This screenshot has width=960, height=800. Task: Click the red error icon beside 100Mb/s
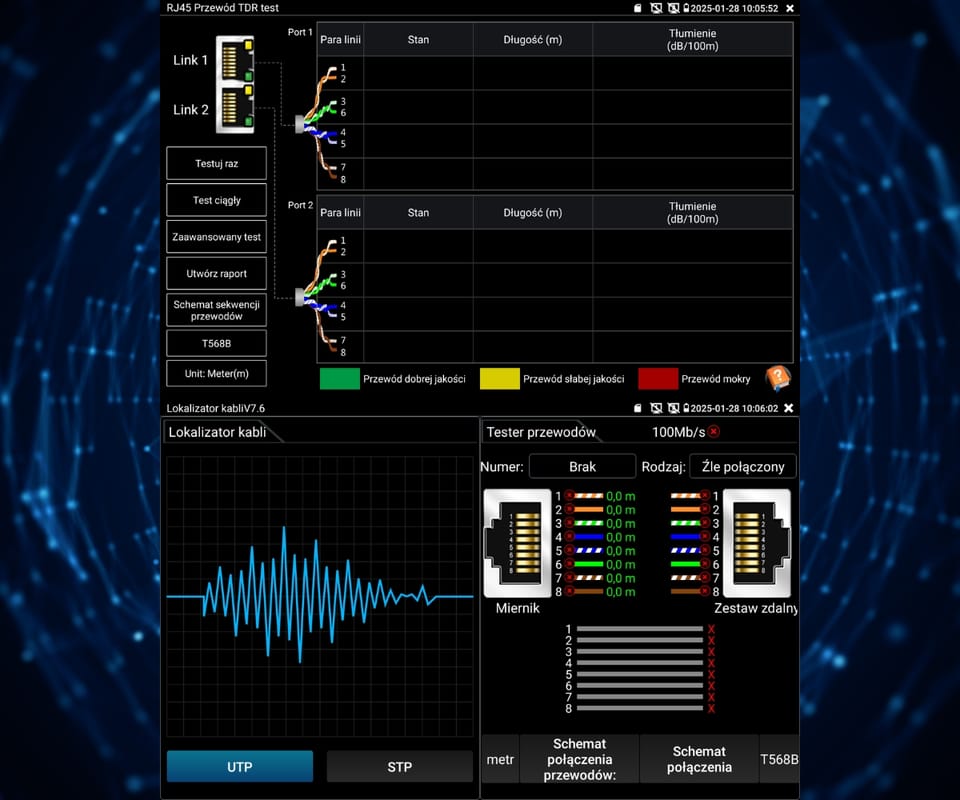(x=714, y=432)
